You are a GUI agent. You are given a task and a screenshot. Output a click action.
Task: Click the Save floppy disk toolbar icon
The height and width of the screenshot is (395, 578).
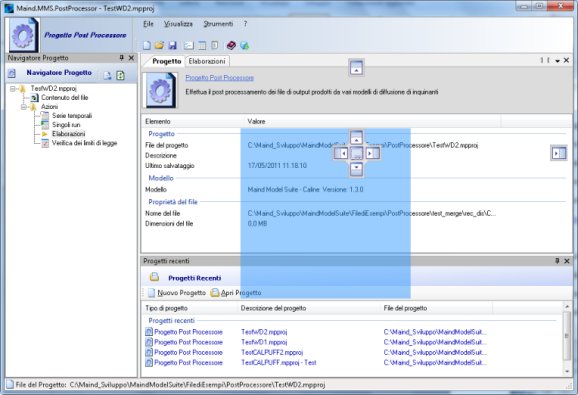coord(173,45)
